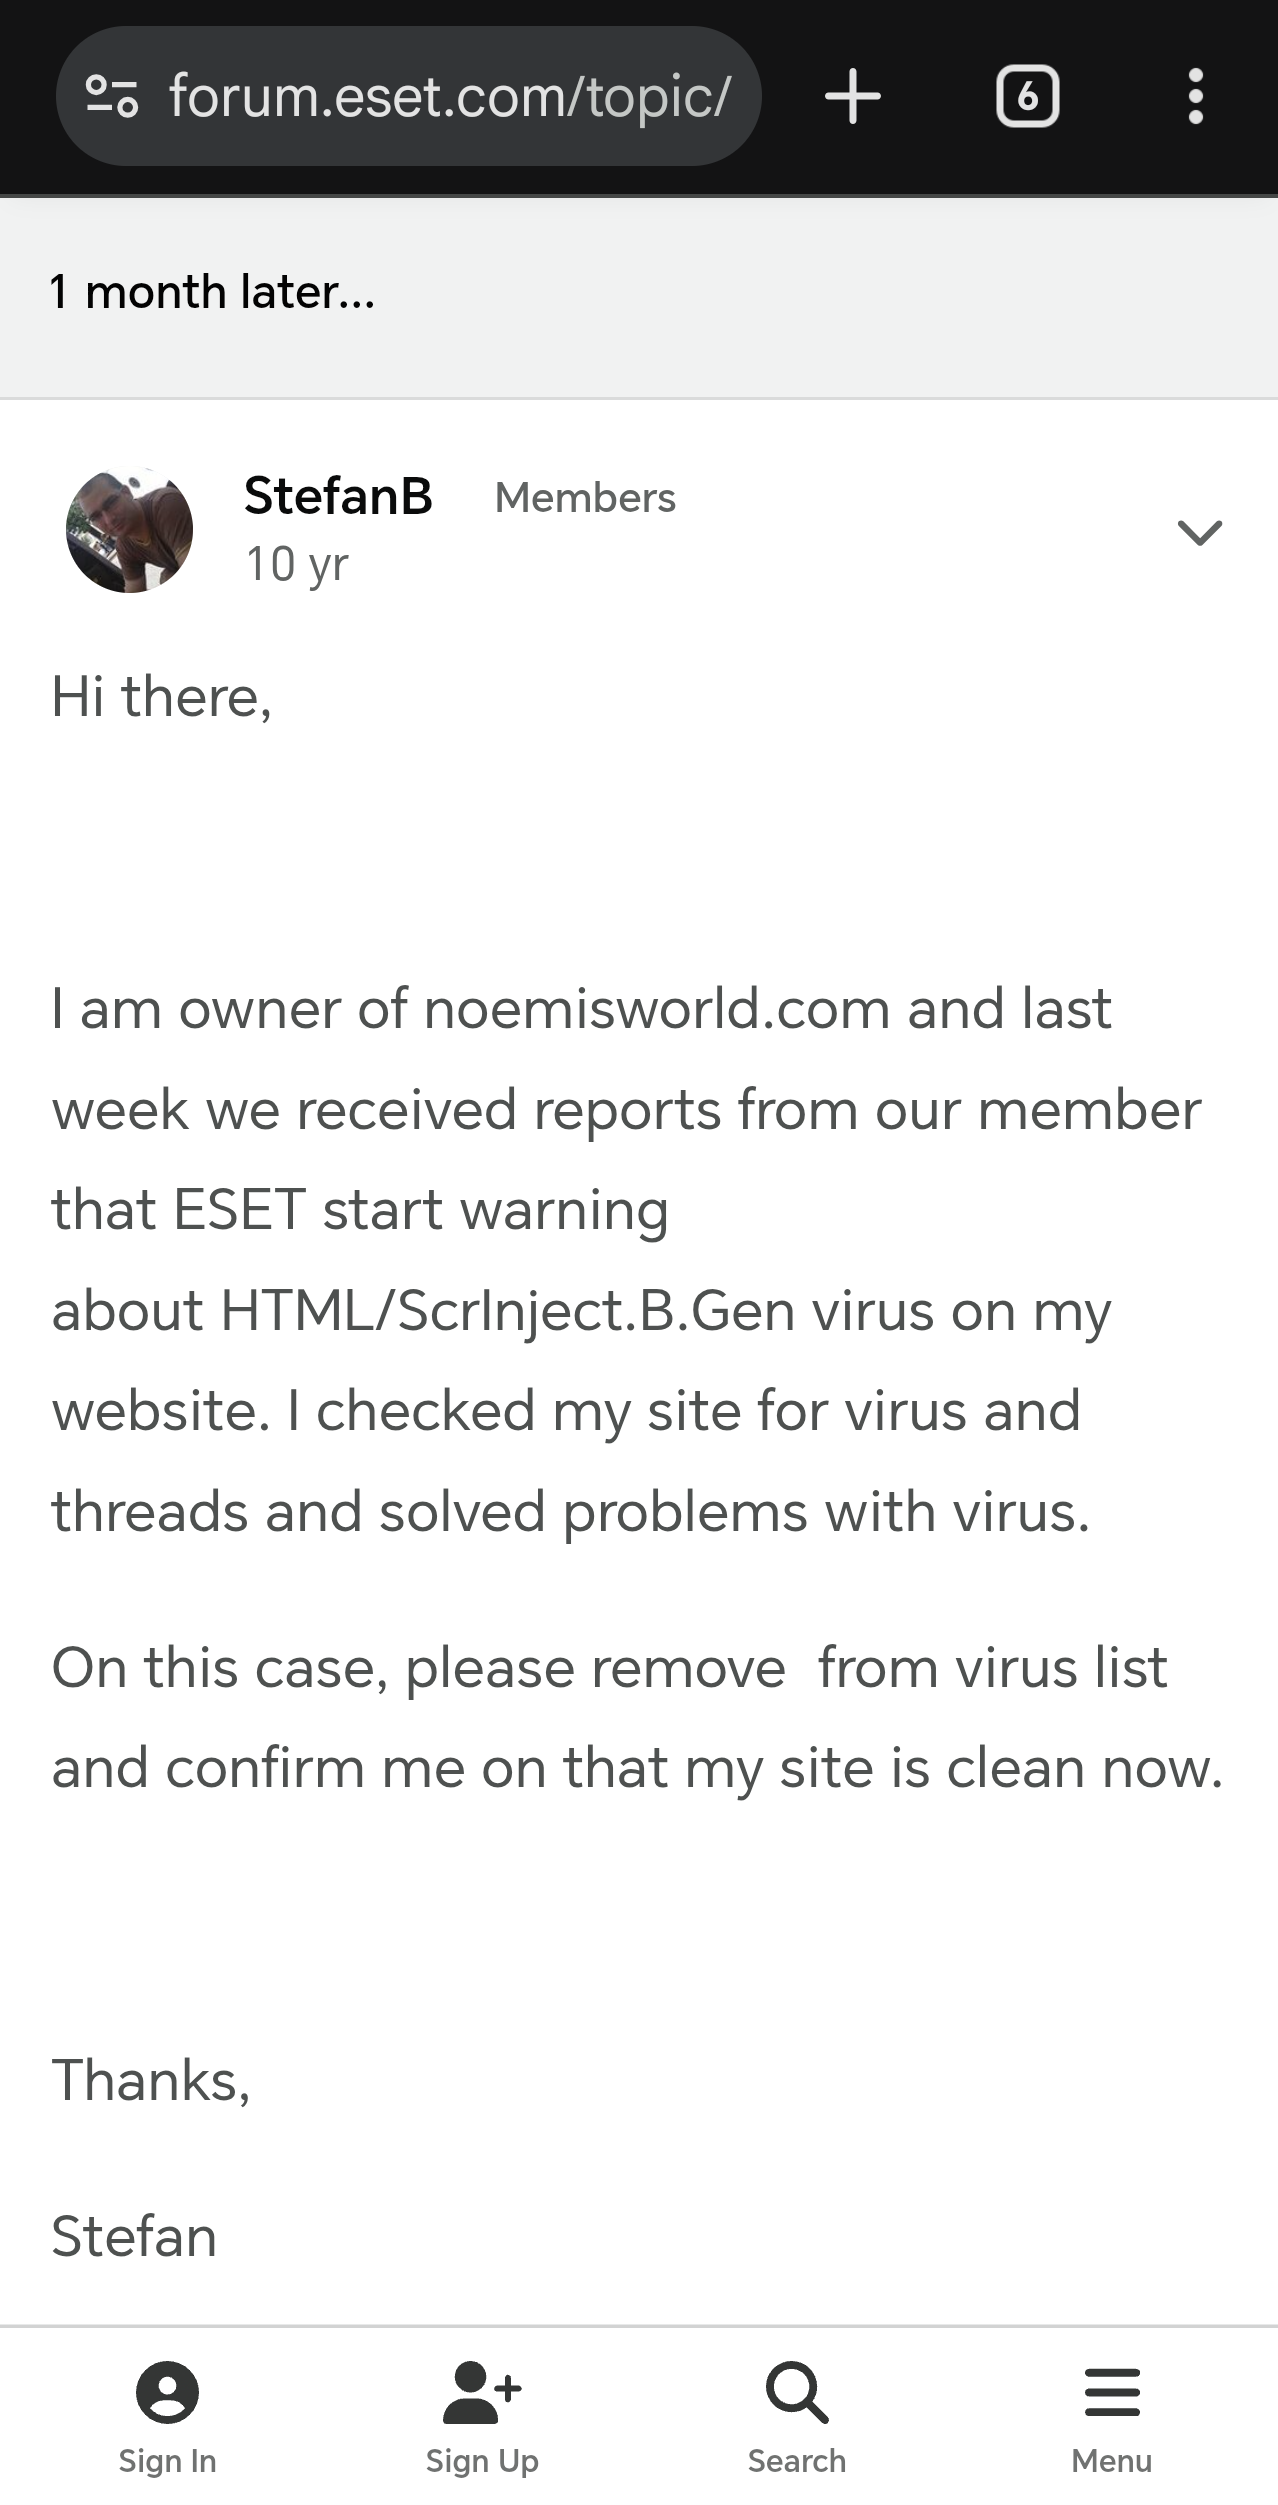Open the browser three-dot overflow menu
This screenshot has width=1278, height=2505.
coord(1195,97)
